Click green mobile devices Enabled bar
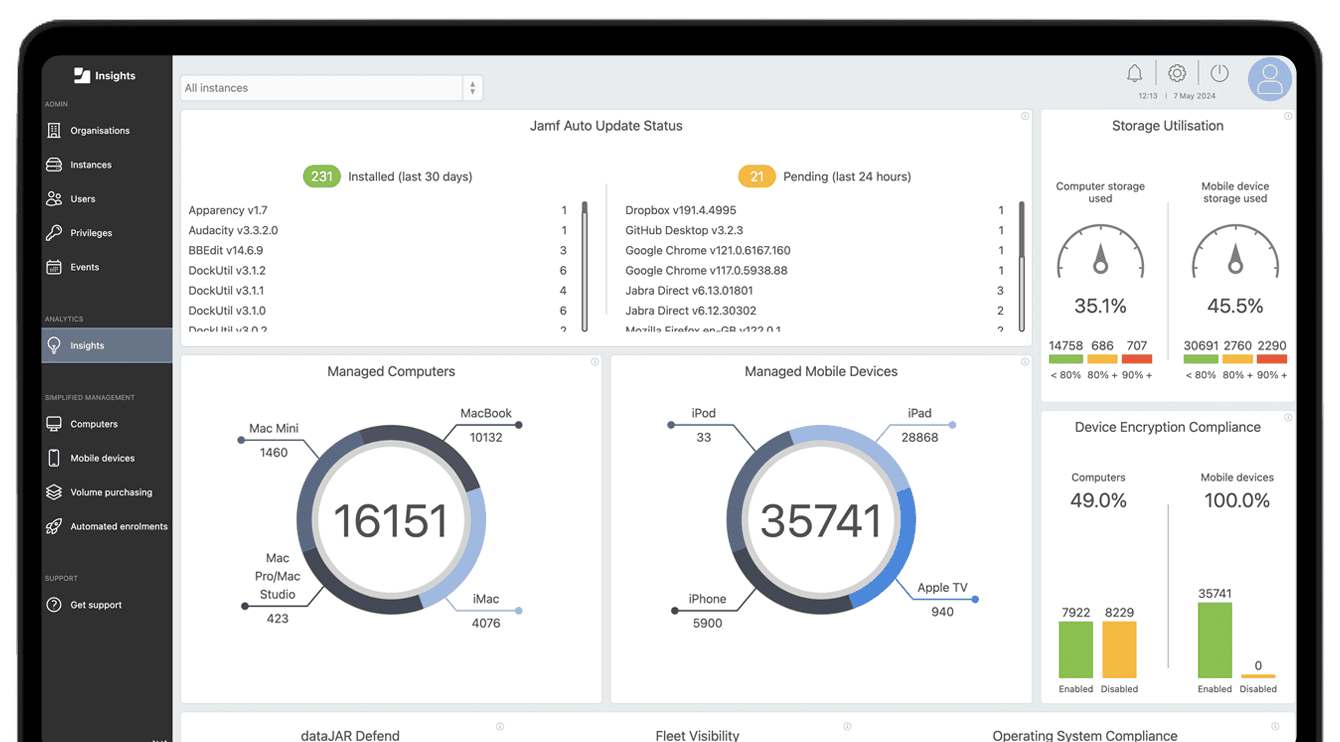 point(1215,641)
